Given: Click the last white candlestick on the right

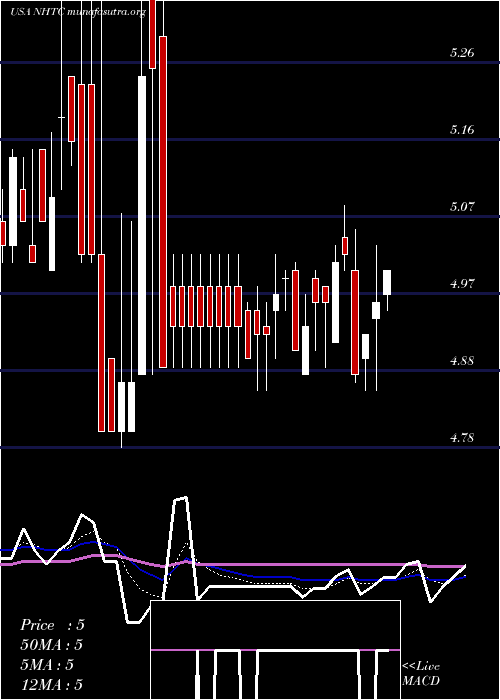Looking at the screenshot, I should [x=387, y=283].
